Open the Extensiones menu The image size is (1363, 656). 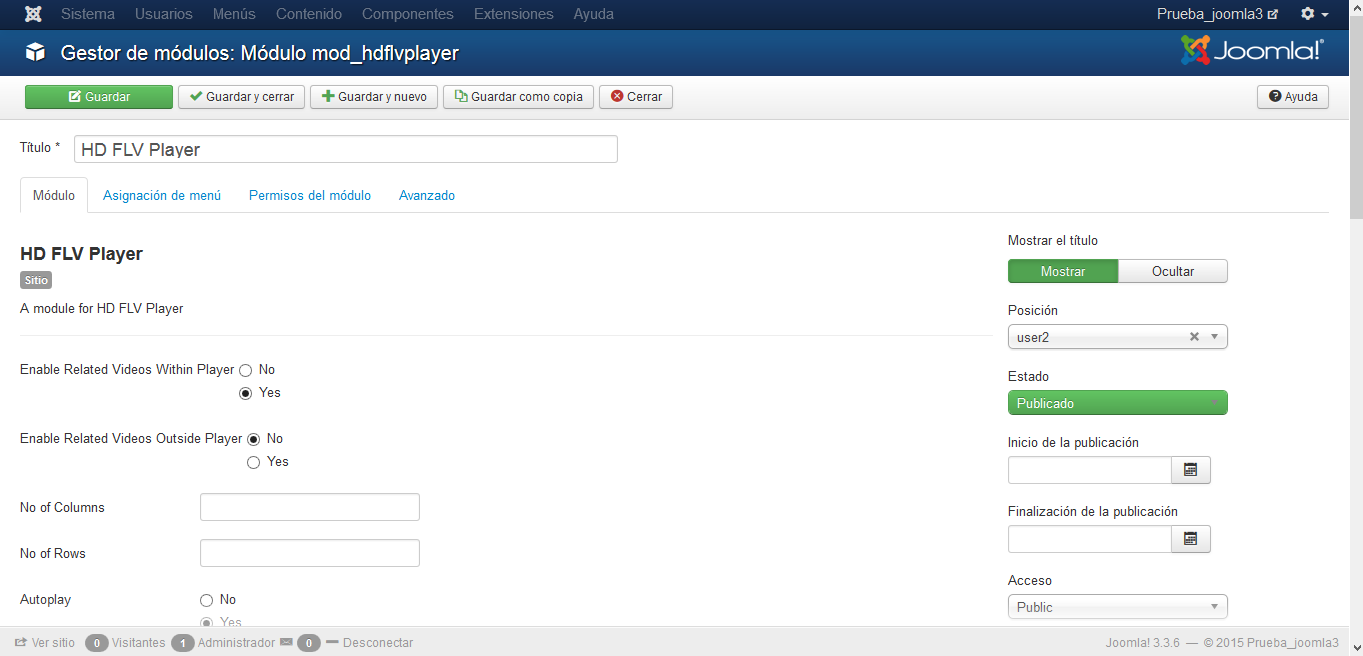click(513, 14)
